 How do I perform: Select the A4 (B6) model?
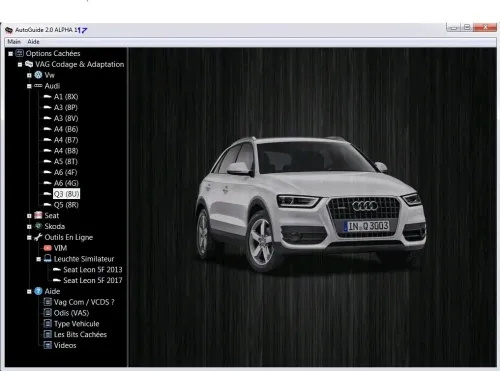pos(66,129)
